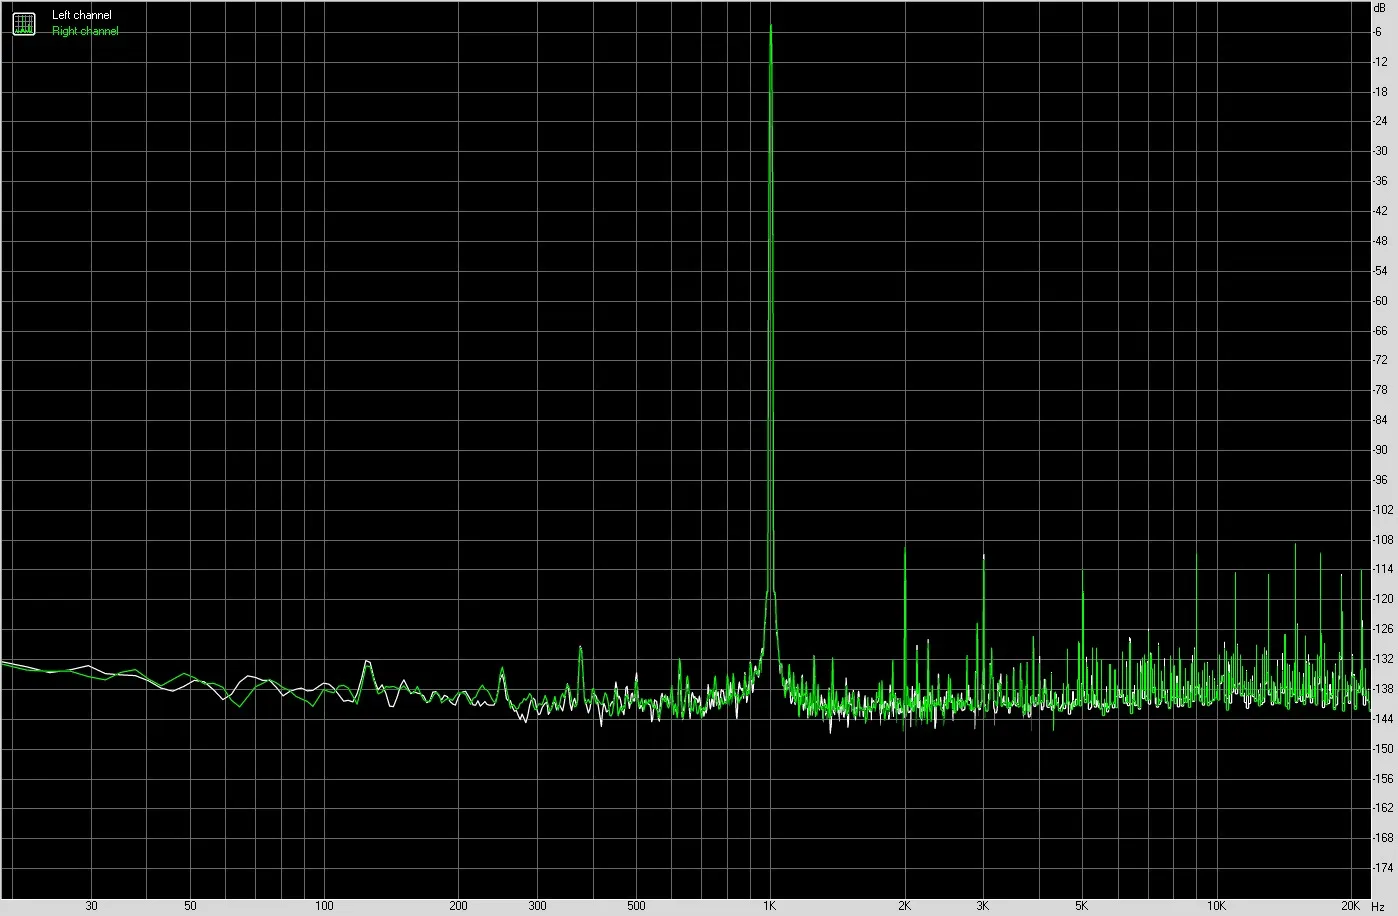Click the -96 dB axis value
Viewport: 1398px width, 916px height.
pos(1380,480)
